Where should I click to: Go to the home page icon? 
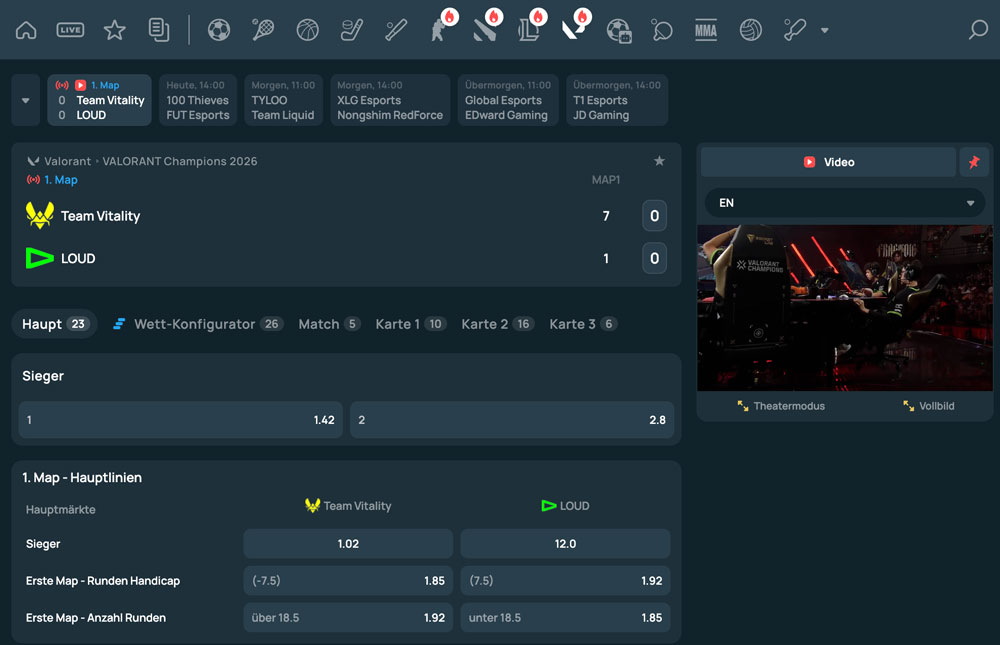tap(26, 30)
